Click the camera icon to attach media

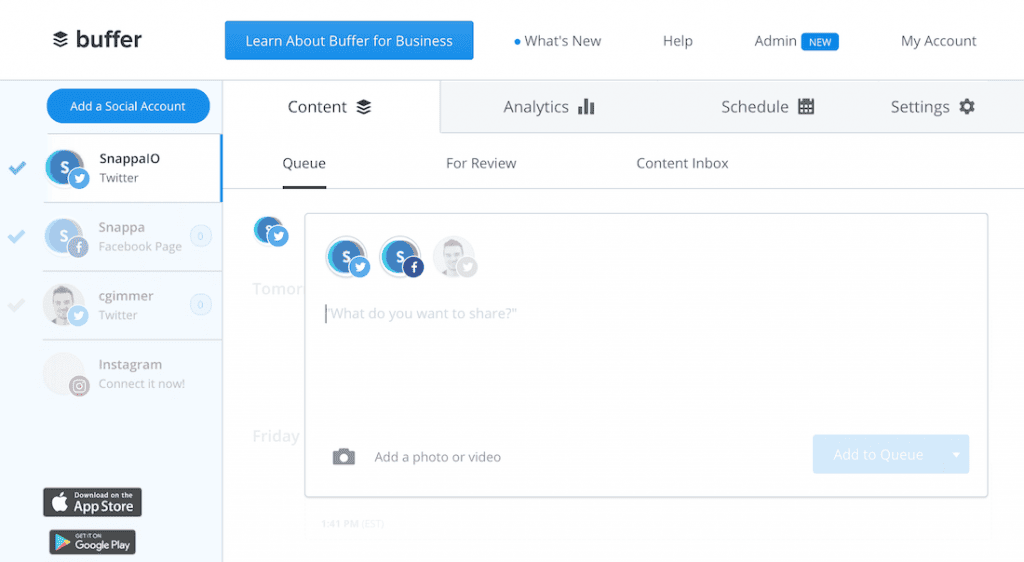coord(344,456)
